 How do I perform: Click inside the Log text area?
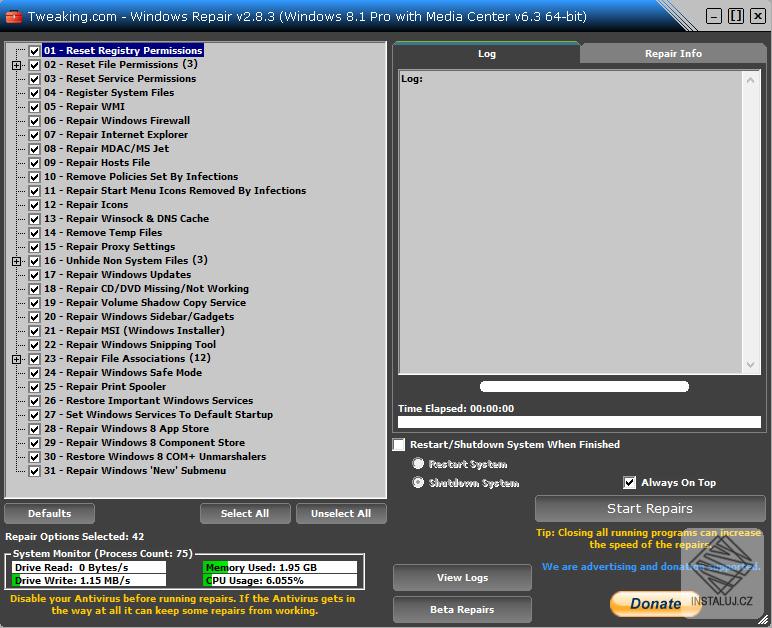coord(571,221)
